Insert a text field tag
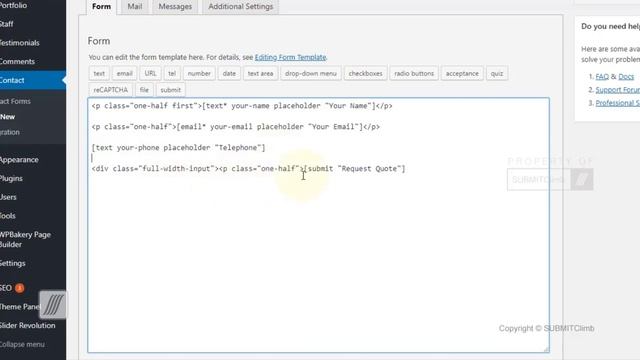 point(99,73)
